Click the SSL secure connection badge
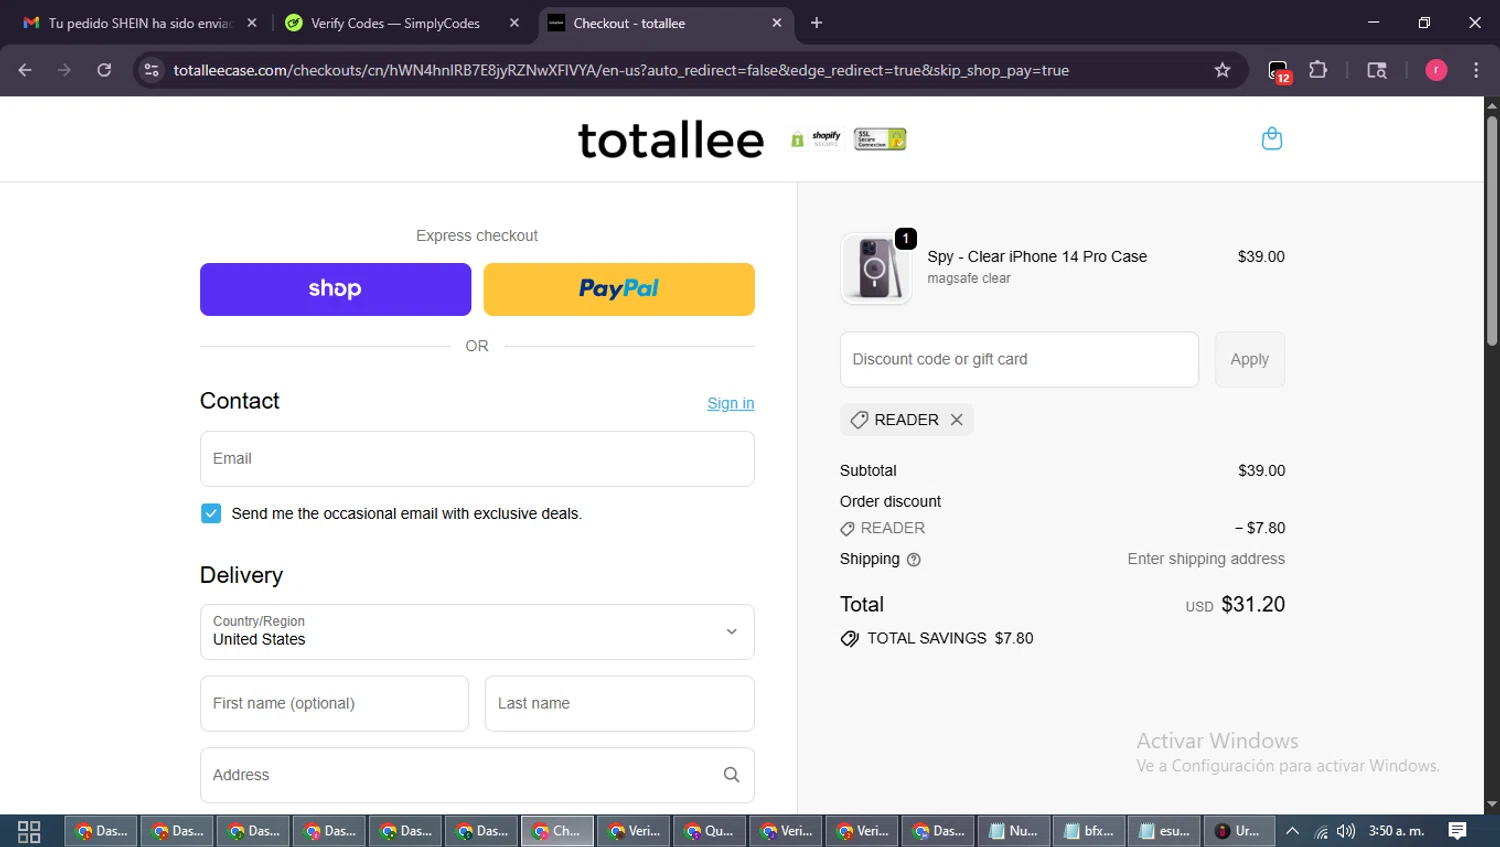The height and width of the screenshot is (847, 1500). [x=880, y=139]
